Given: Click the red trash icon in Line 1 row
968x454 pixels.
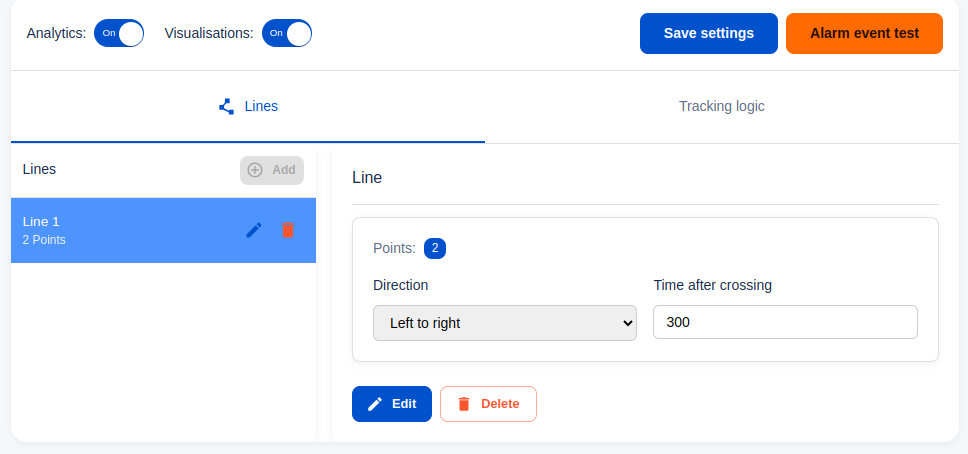Looking at the screenshot, I should coord(288,230).
